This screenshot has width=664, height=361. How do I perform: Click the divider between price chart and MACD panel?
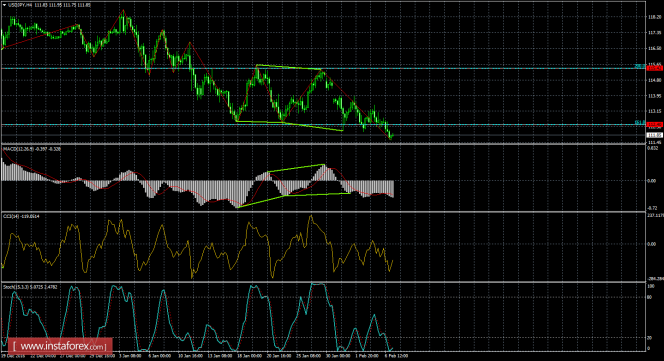click(x=323, y=144)
